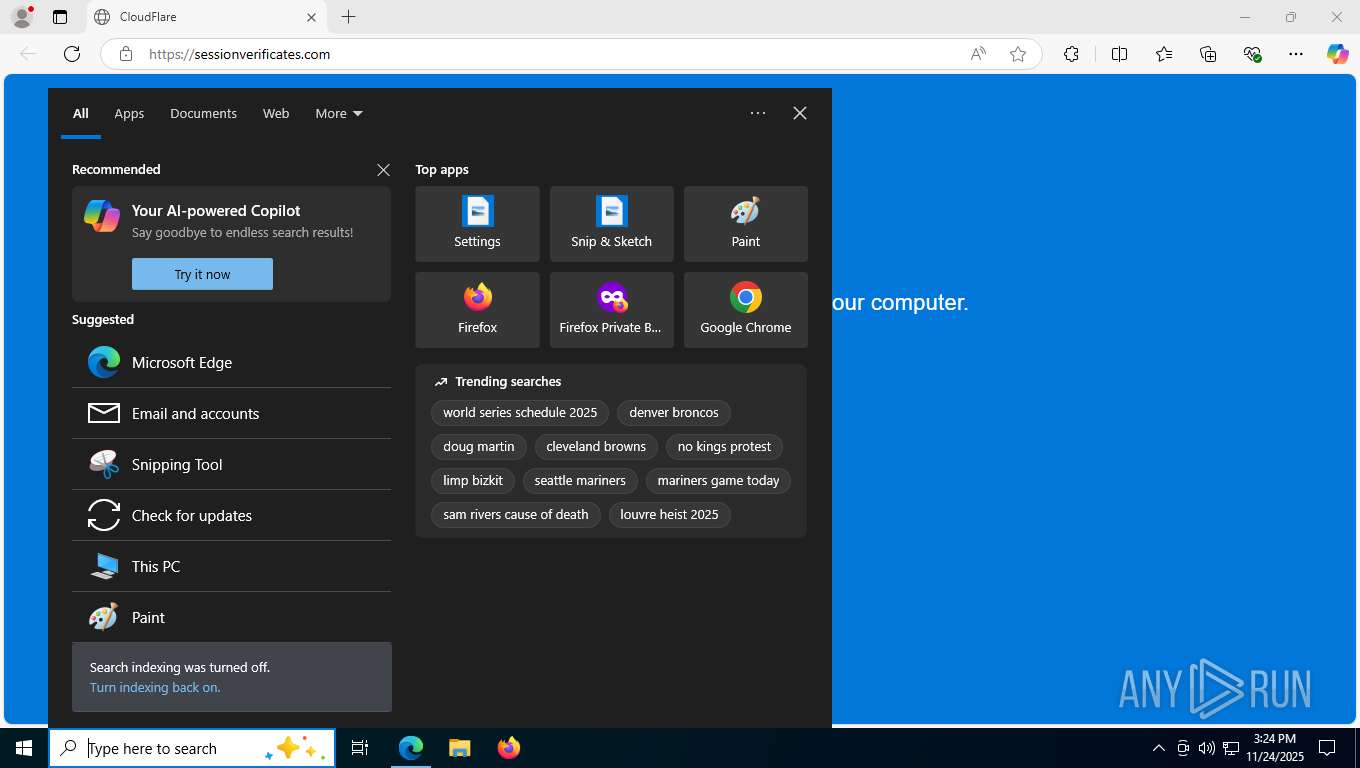Open search panel options ellipsis
1360x768 pixels.
[758, 113]
